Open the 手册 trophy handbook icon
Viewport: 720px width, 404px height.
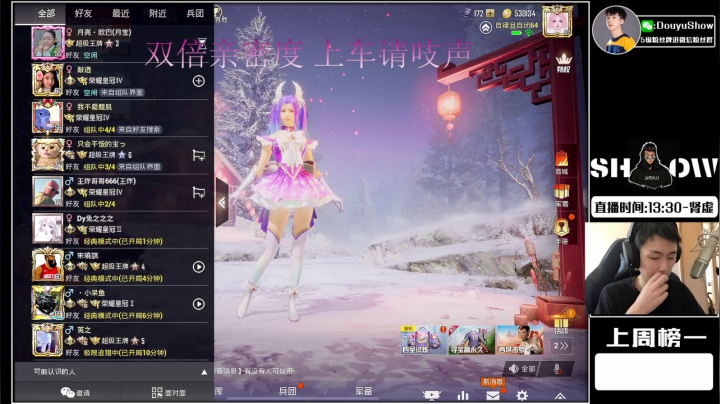[562, 230]
